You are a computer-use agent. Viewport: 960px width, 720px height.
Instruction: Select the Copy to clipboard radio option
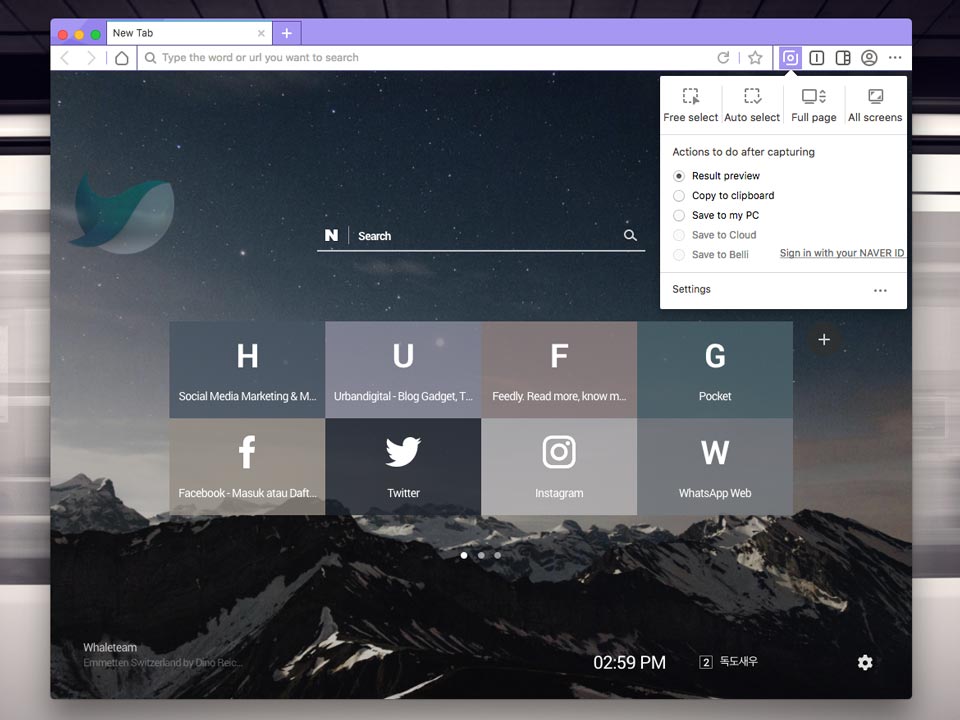[x=680, y=196]
